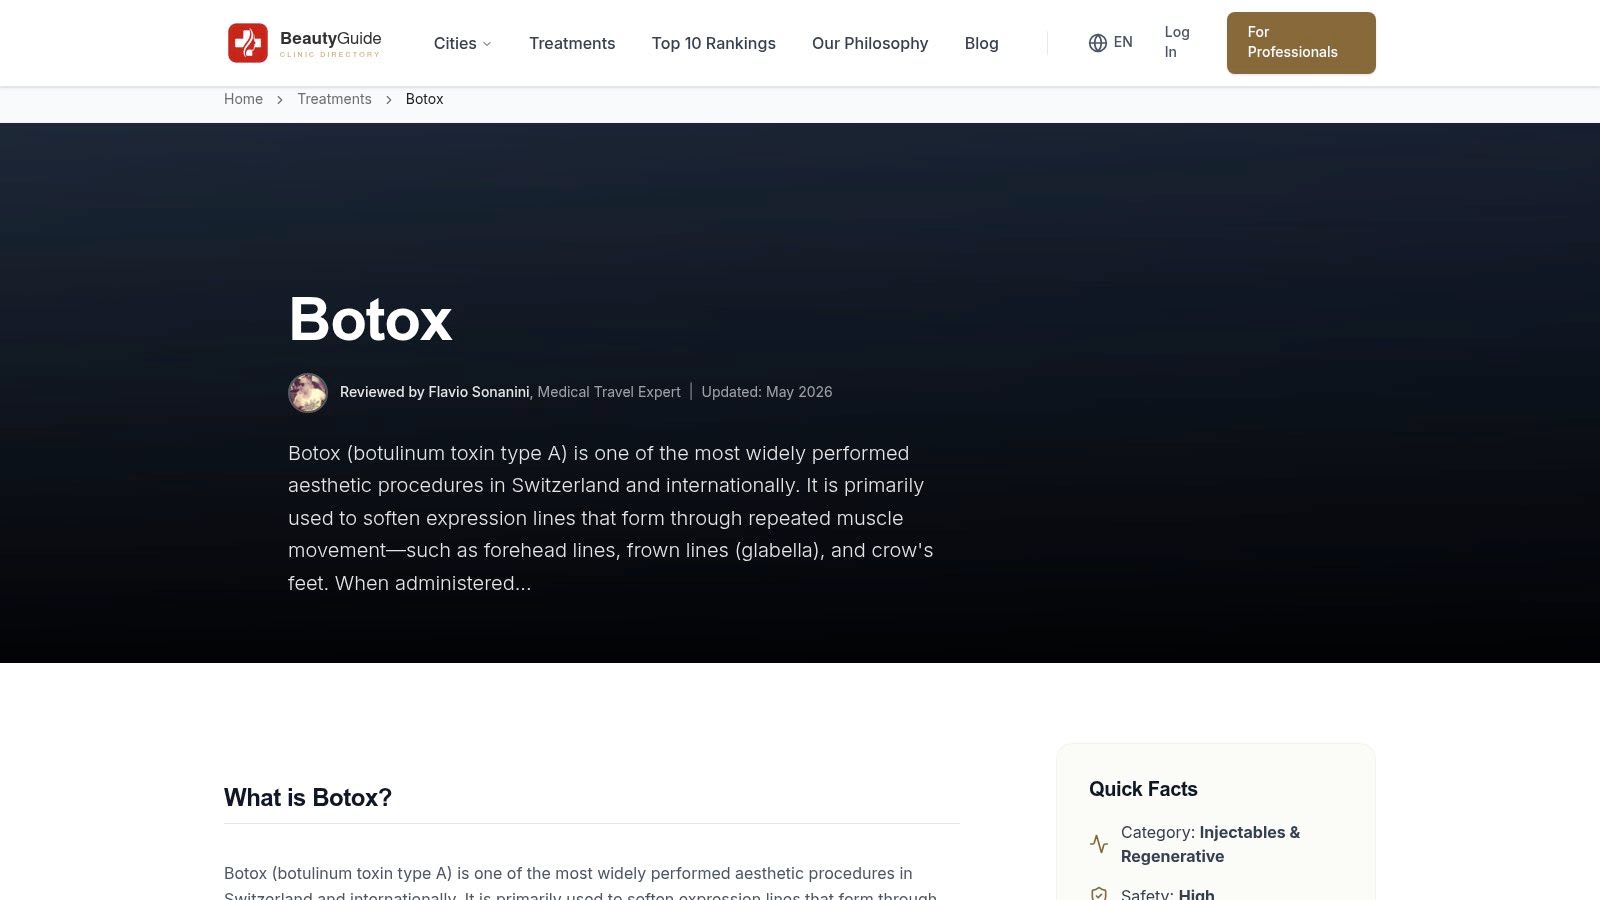
Task: Visit the Blog section
Action: tap(982, 43)
